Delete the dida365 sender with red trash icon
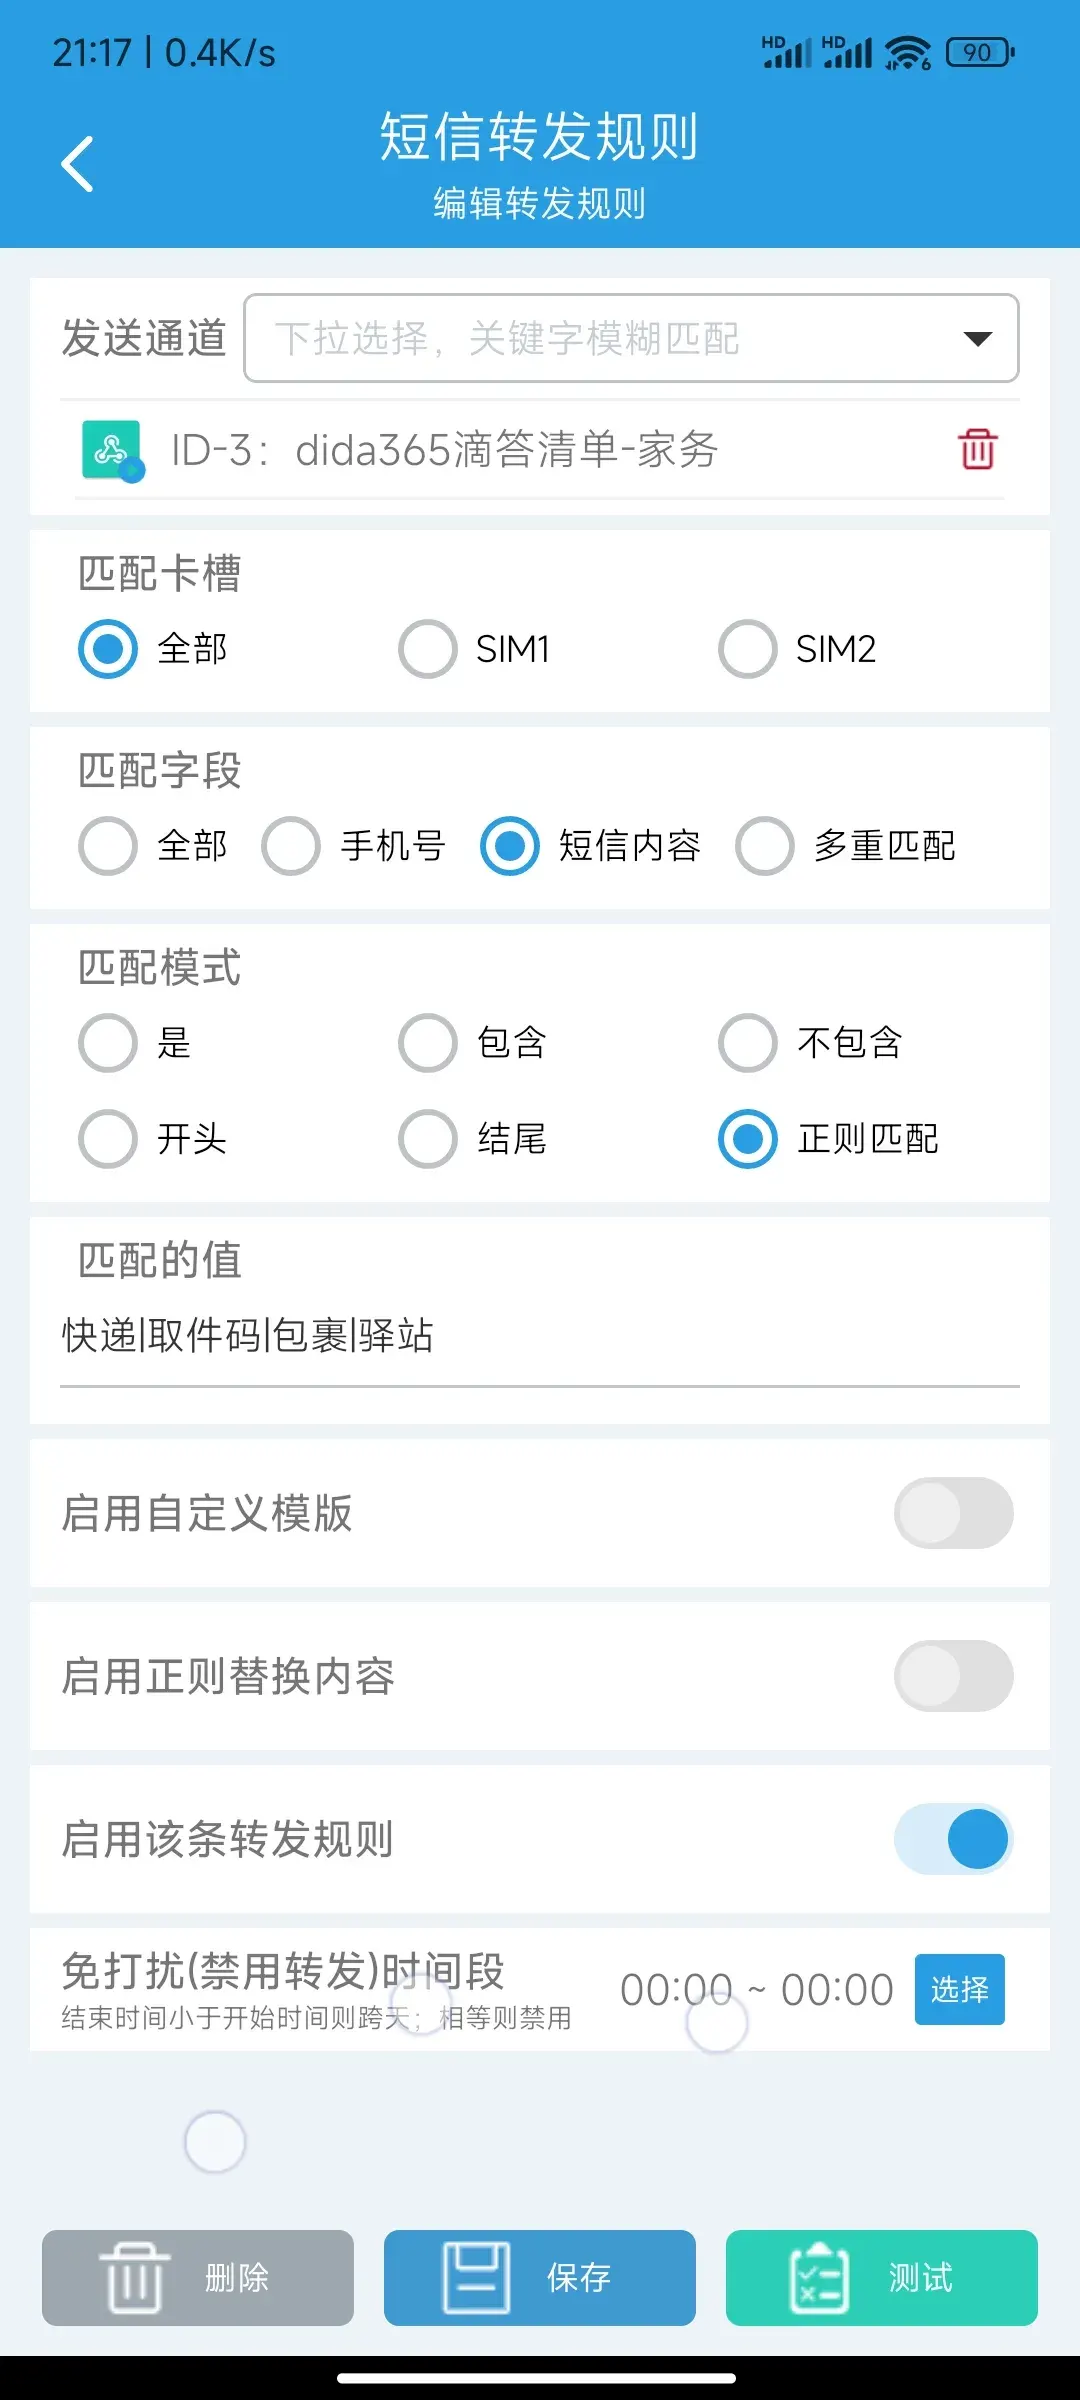The height and width of the screenshot is (2400, 1080). [977, 449]
